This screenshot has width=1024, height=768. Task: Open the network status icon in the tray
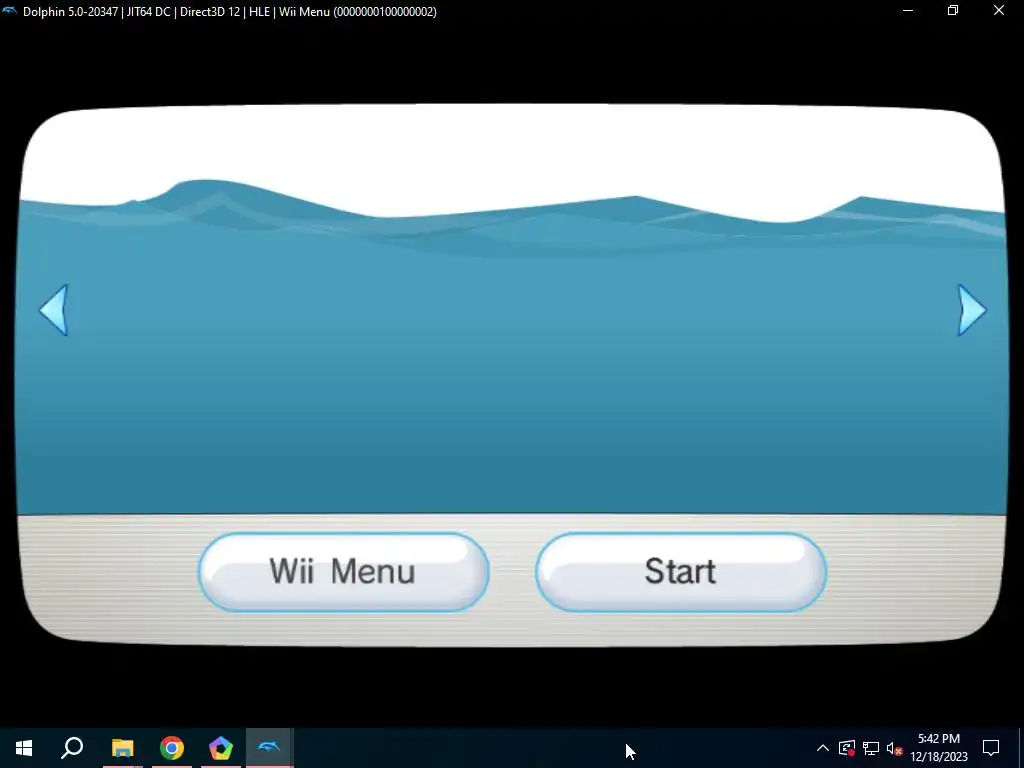[871, 748]
